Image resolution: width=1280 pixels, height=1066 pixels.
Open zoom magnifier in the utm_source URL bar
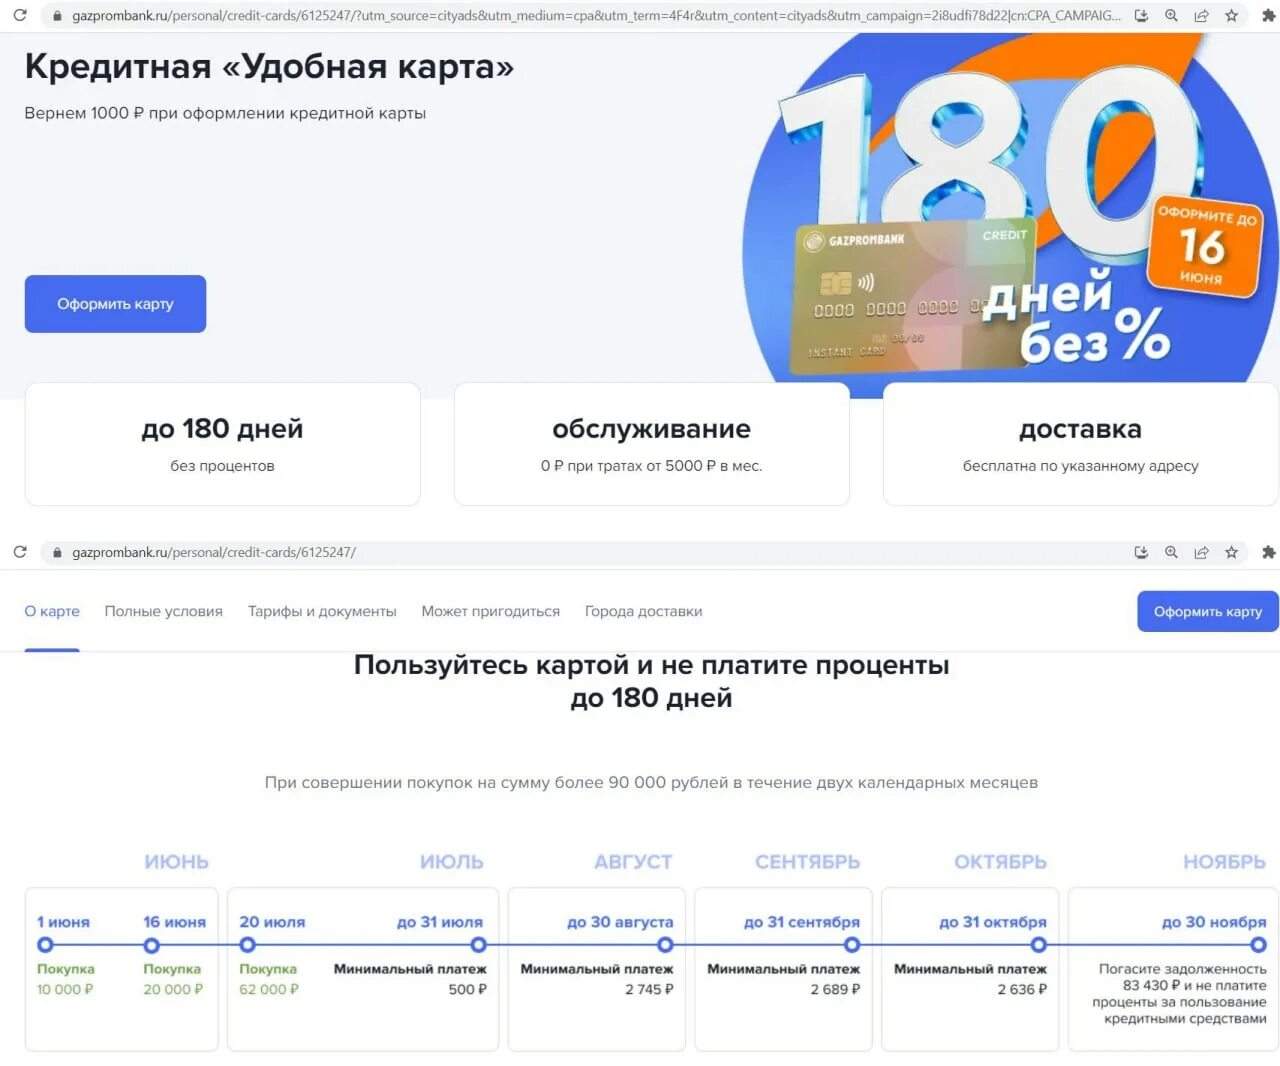(x=1171, y=16)
